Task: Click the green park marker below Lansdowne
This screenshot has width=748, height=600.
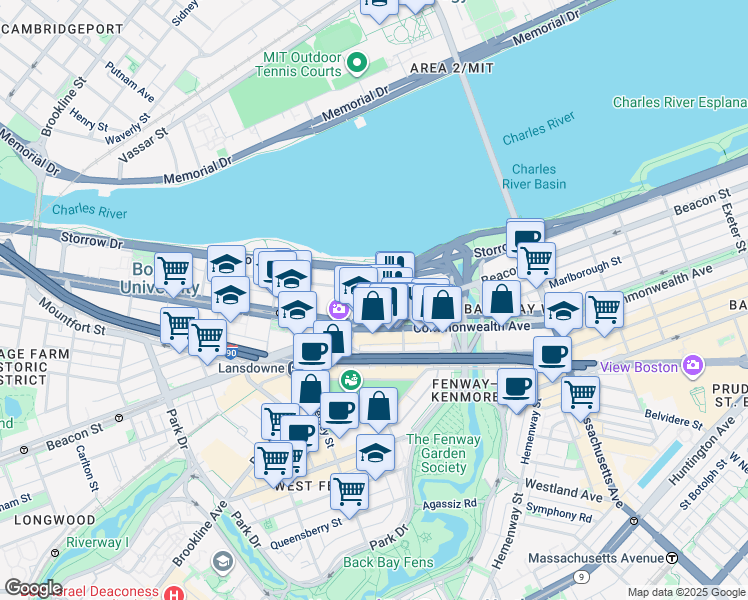Action: (x=351, y=380)
